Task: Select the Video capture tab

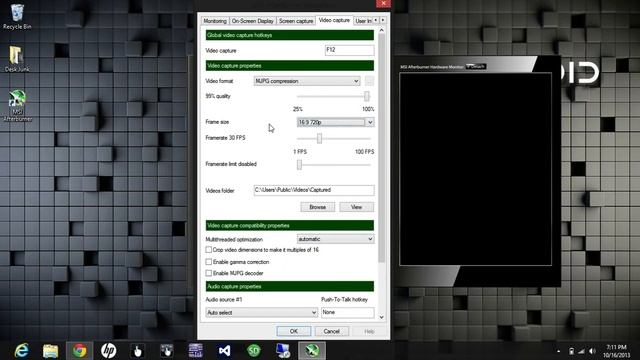Action: (334, 20)
